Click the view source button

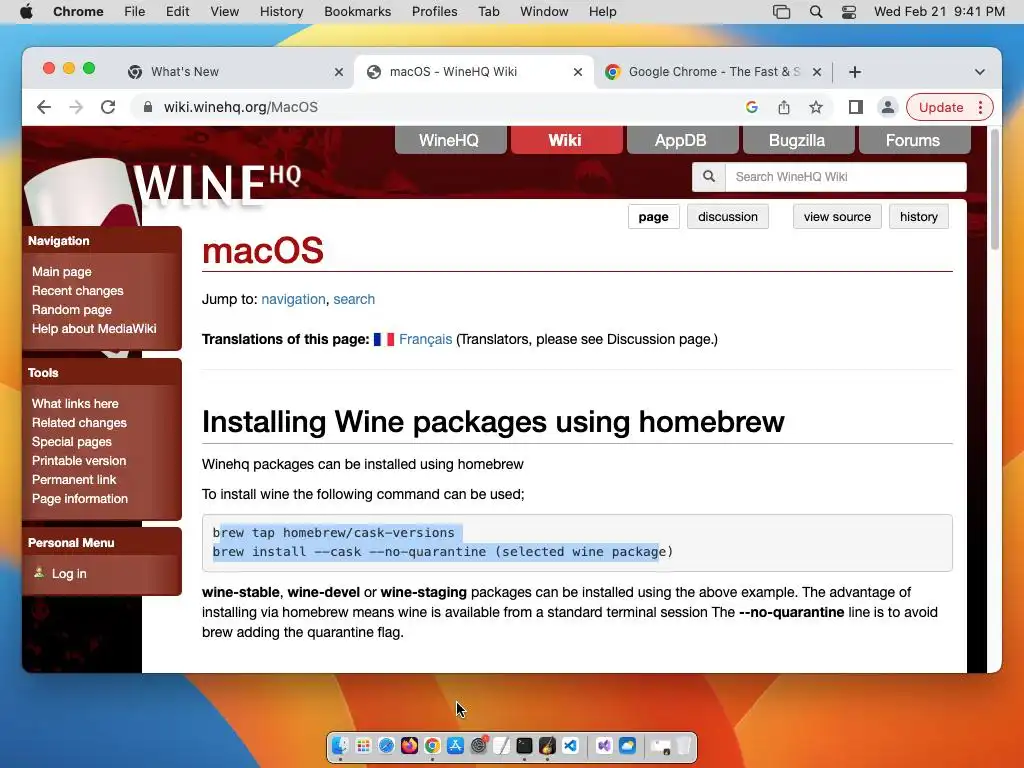(x=837, y=217)
